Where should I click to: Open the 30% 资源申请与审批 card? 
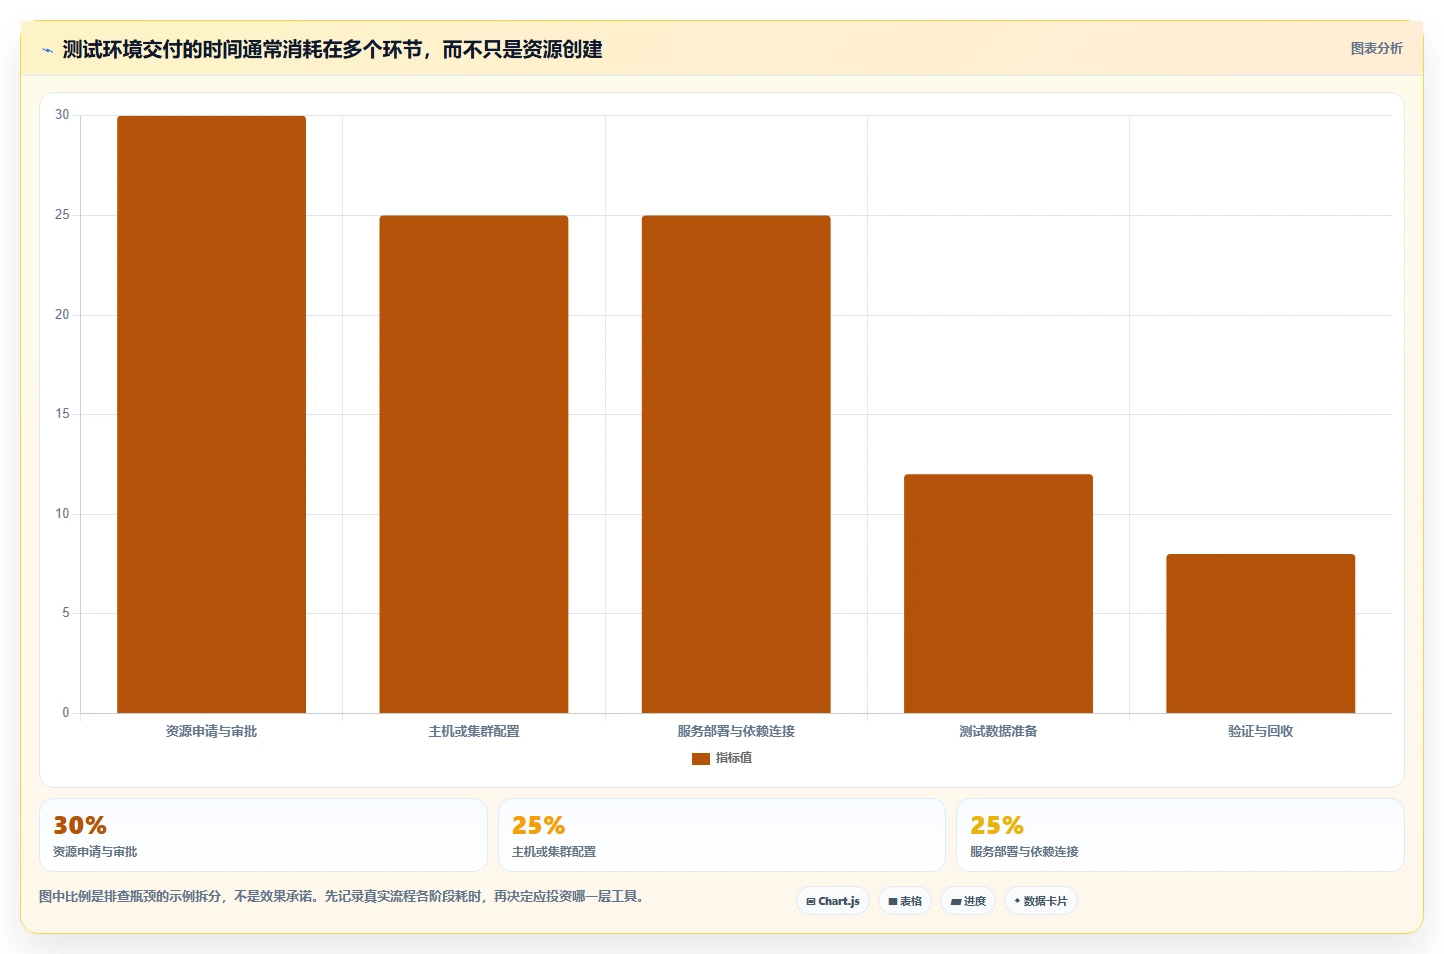tap(263, 835)
